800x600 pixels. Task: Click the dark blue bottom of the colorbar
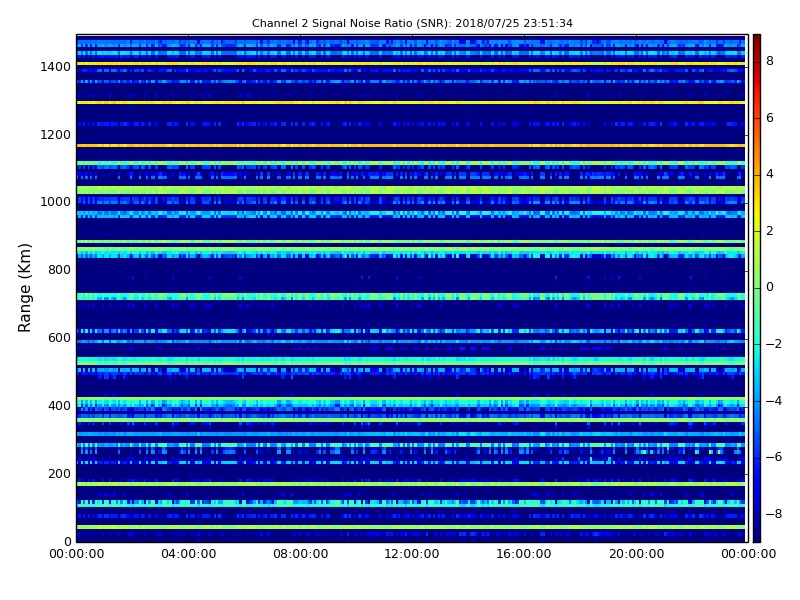[x=757, y=536]
